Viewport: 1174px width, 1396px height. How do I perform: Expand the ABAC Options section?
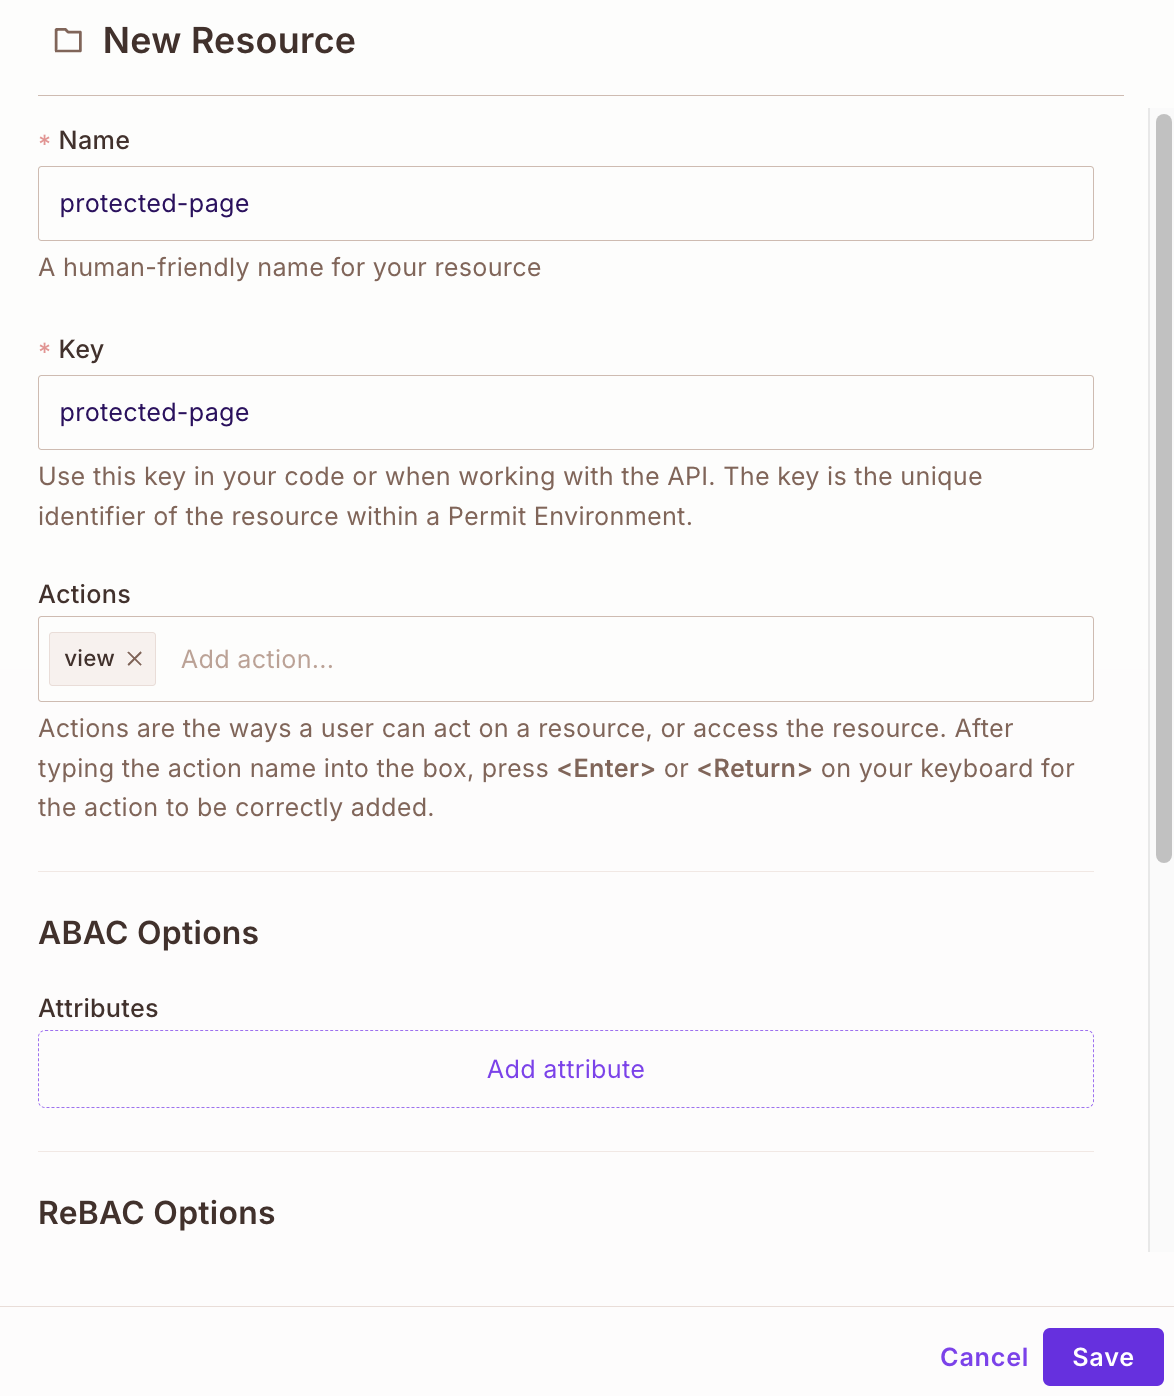[148, 932]
